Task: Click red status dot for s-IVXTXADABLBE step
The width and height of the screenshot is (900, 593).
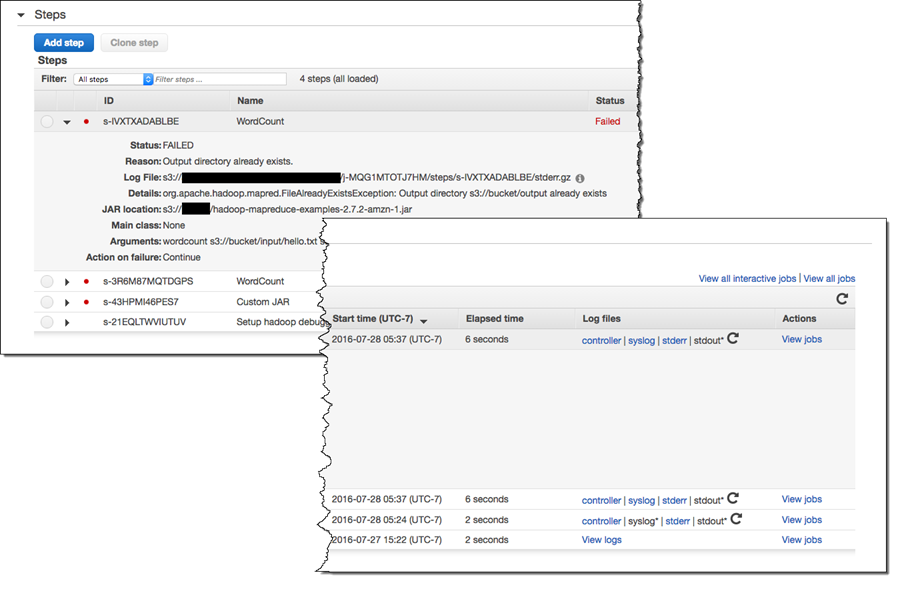Action: [86, 122]
